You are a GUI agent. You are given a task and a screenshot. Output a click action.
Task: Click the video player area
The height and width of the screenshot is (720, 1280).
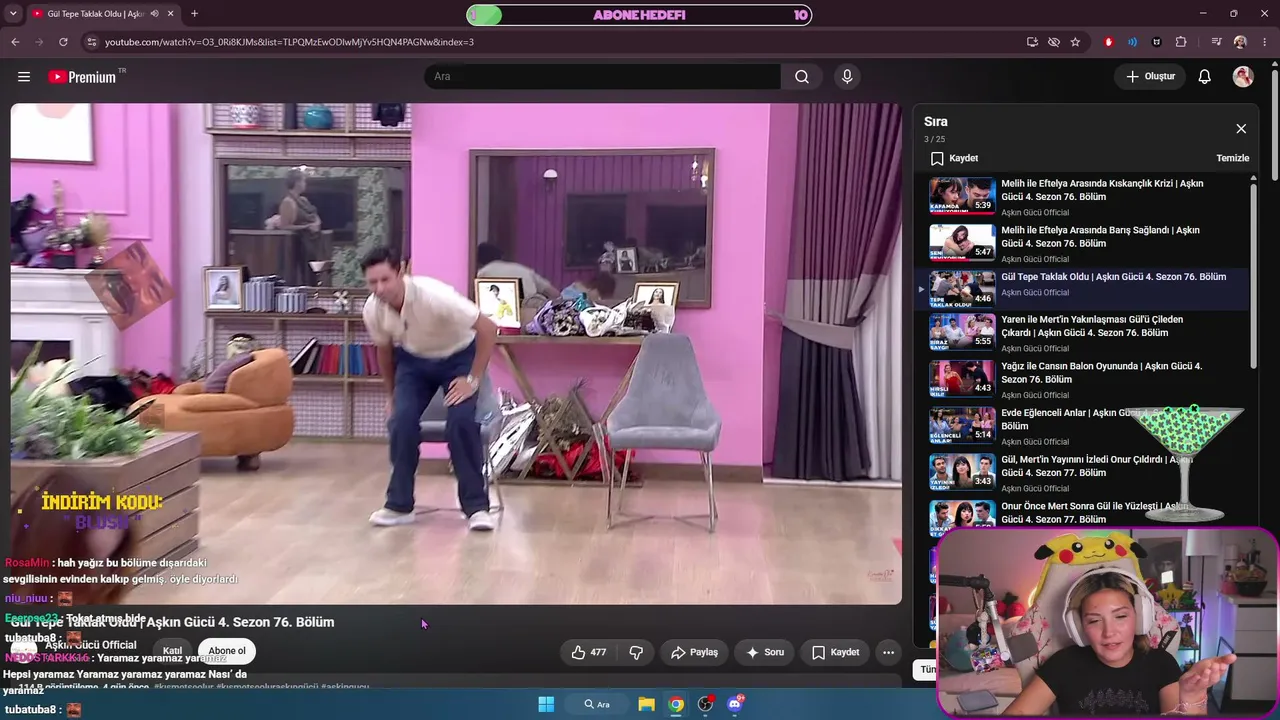click(x=456, y=354)
